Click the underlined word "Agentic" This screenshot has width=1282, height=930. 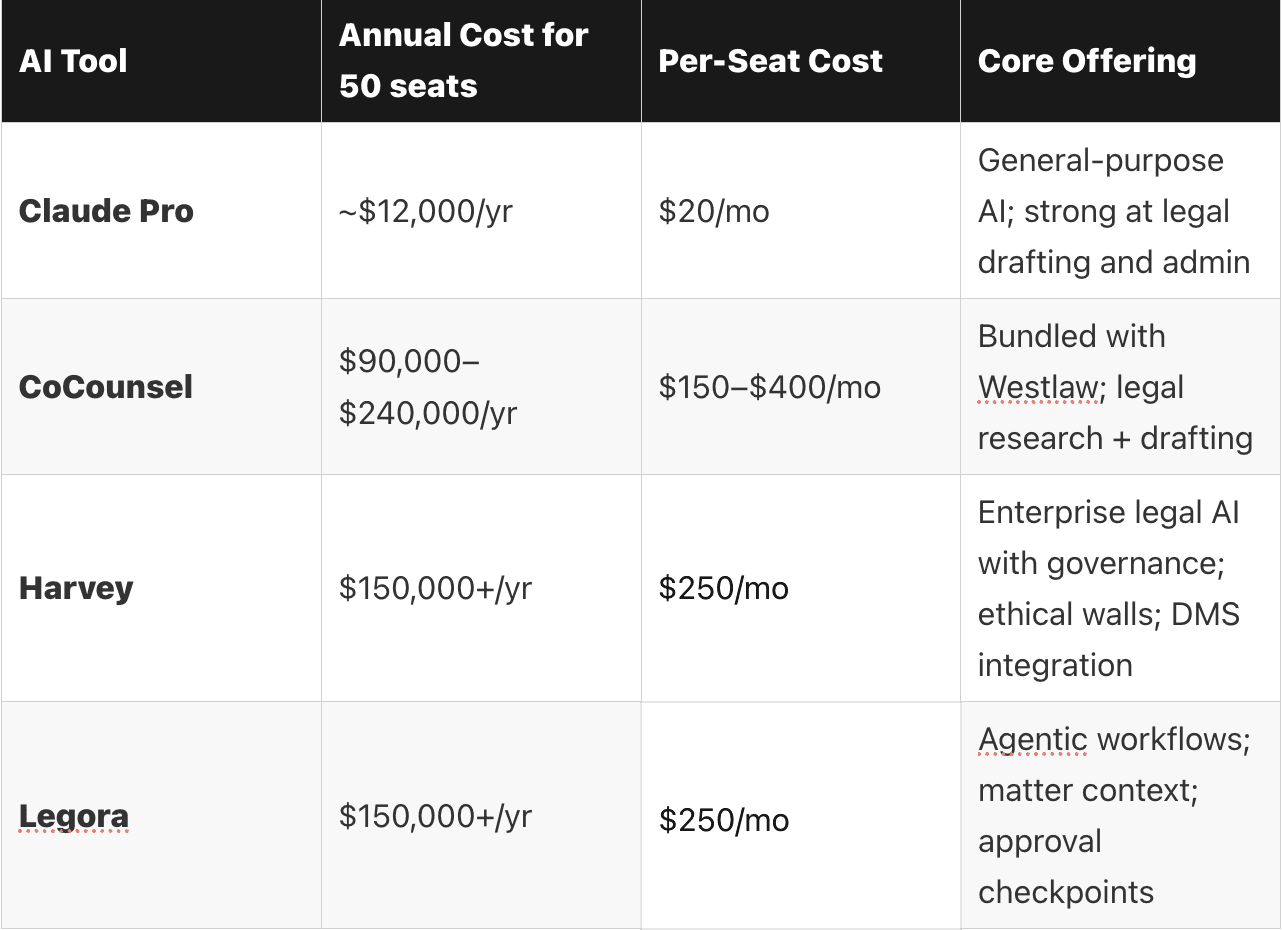(x=1032, y=740)
